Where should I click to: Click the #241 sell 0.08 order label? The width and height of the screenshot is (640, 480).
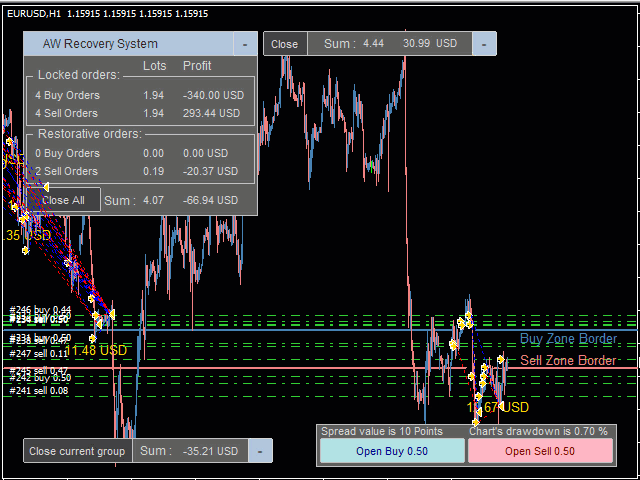click(x=38, y=391)
